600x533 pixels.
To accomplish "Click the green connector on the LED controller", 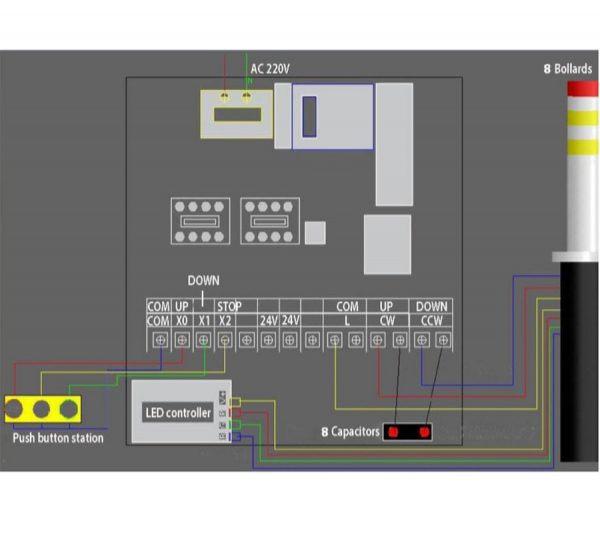I will pyautogui.click(x=235, y=424).
